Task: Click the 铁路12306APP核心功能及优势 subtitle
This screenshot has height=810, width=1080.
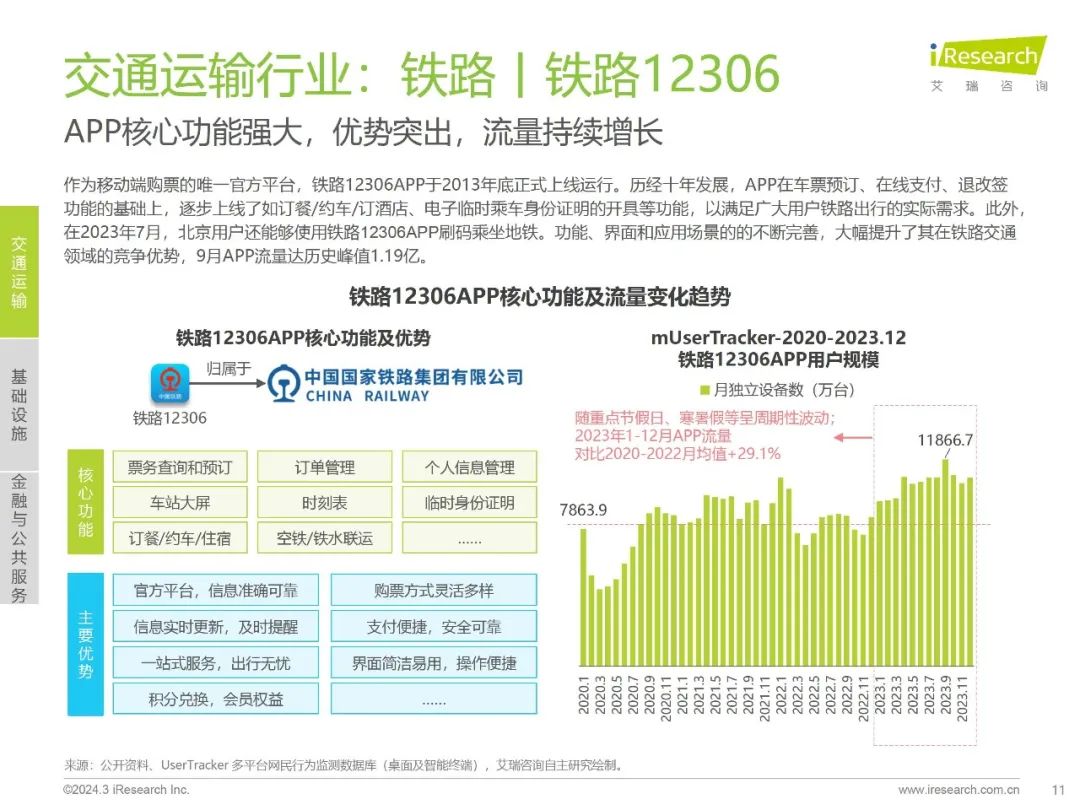Action: click(303, 338)
